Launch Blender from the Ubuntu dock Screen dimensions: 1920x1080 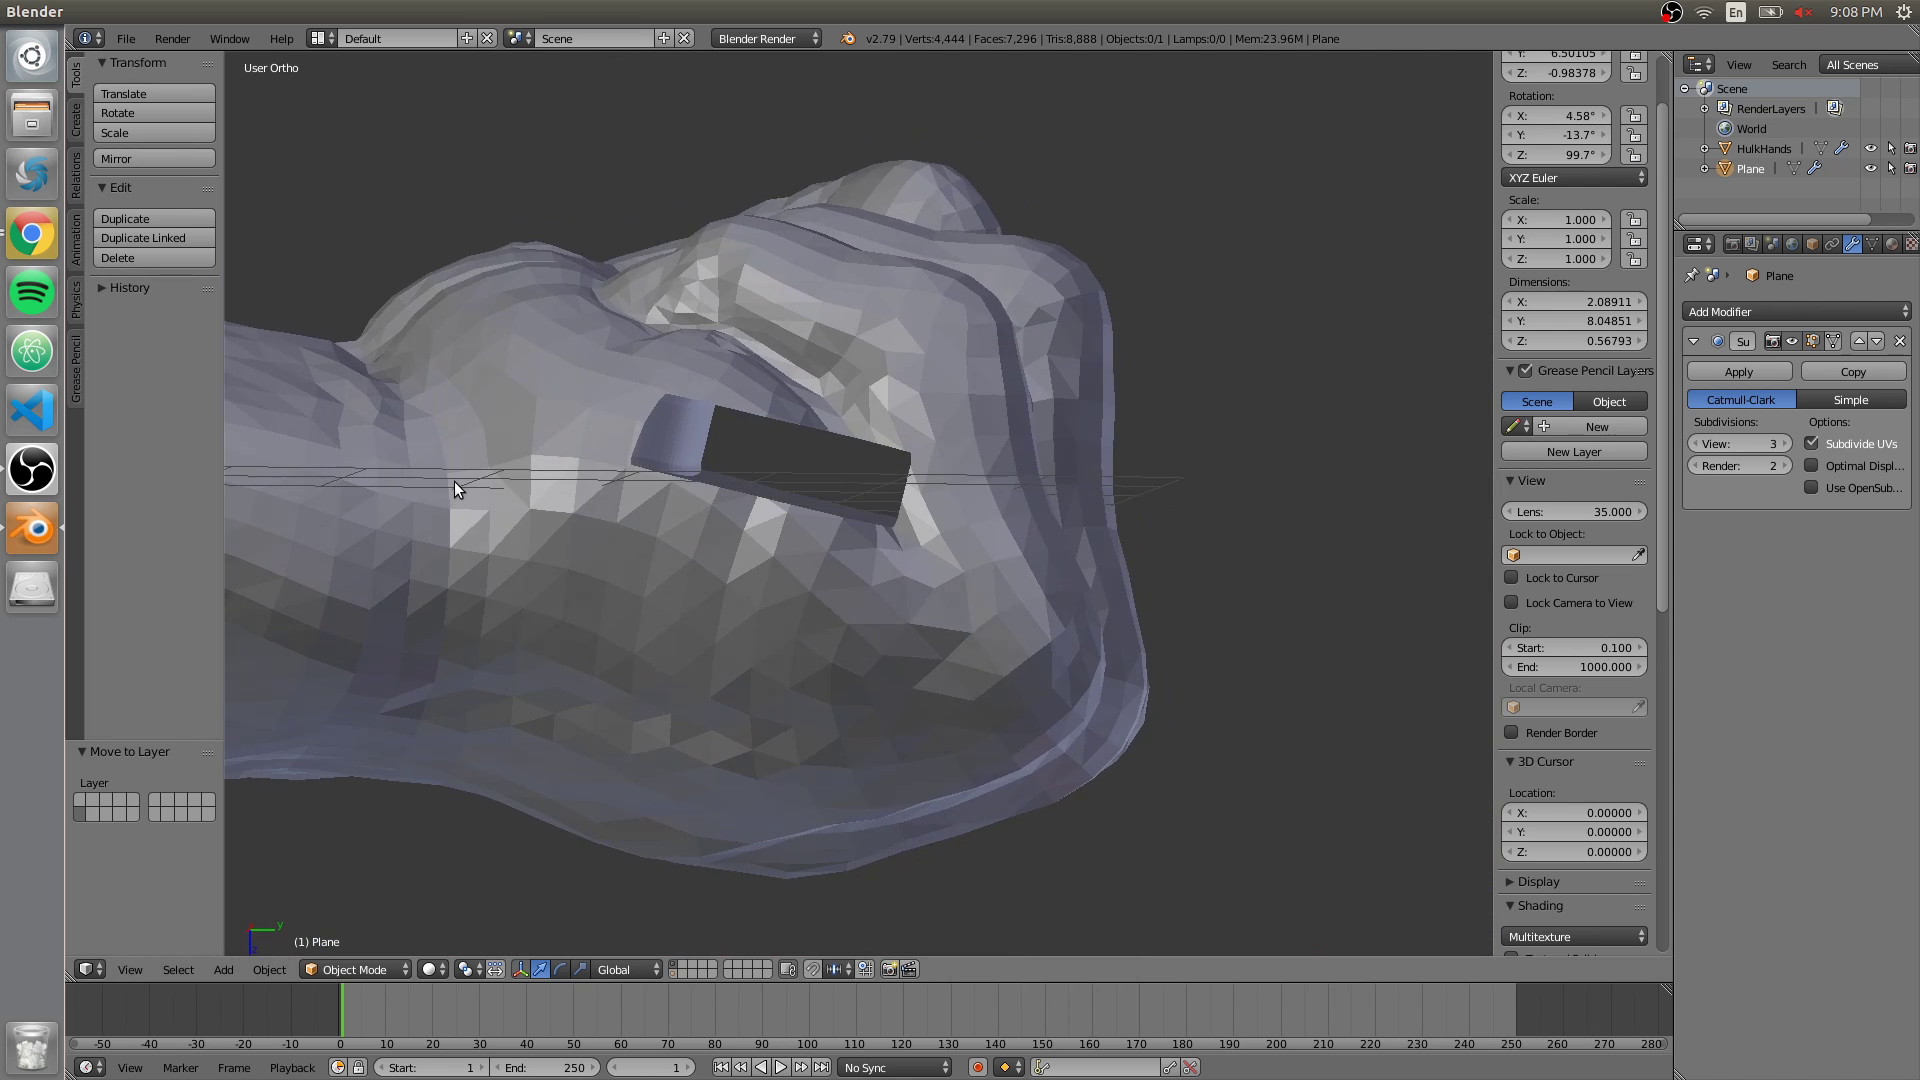[31, 529]
